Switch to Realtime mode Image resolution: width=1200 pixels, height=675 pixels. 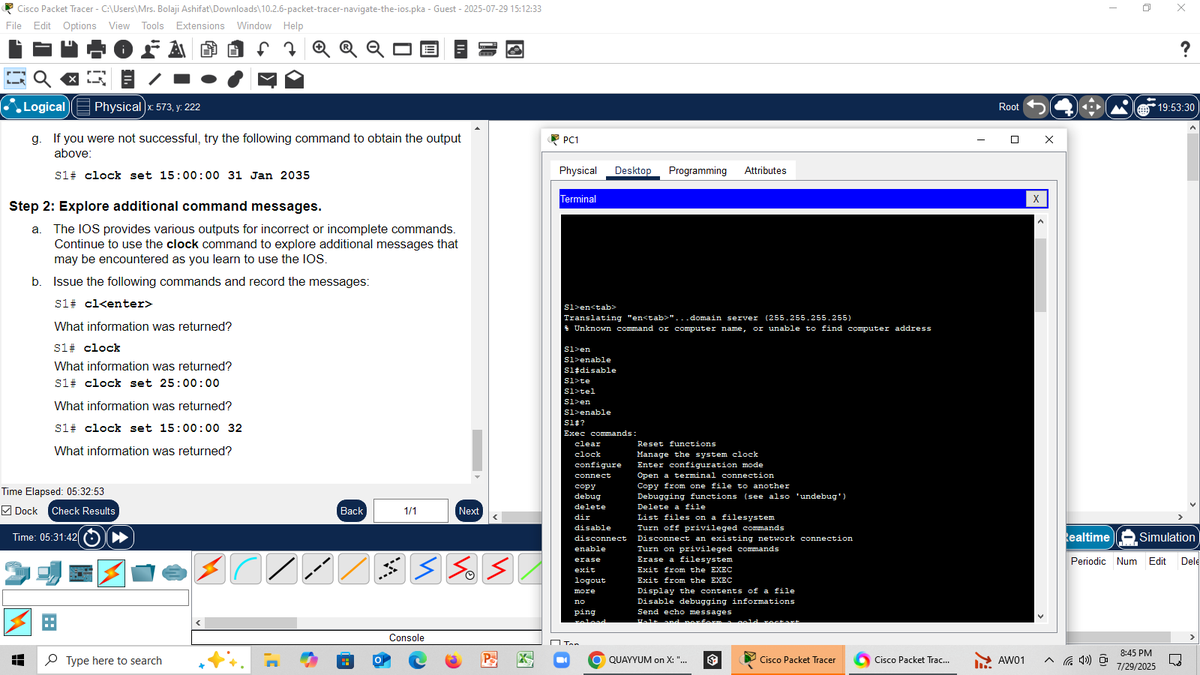pyautogui.click(x=1089, y=537)
